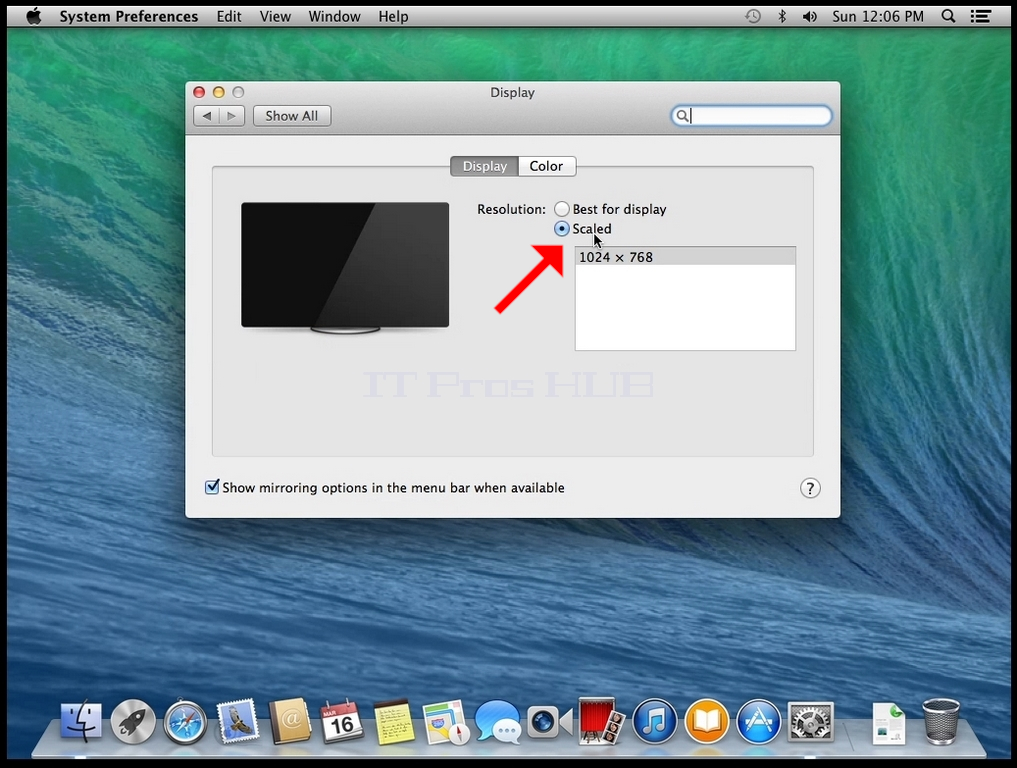
Task: Open the Window menu
Action: (334, 16)
